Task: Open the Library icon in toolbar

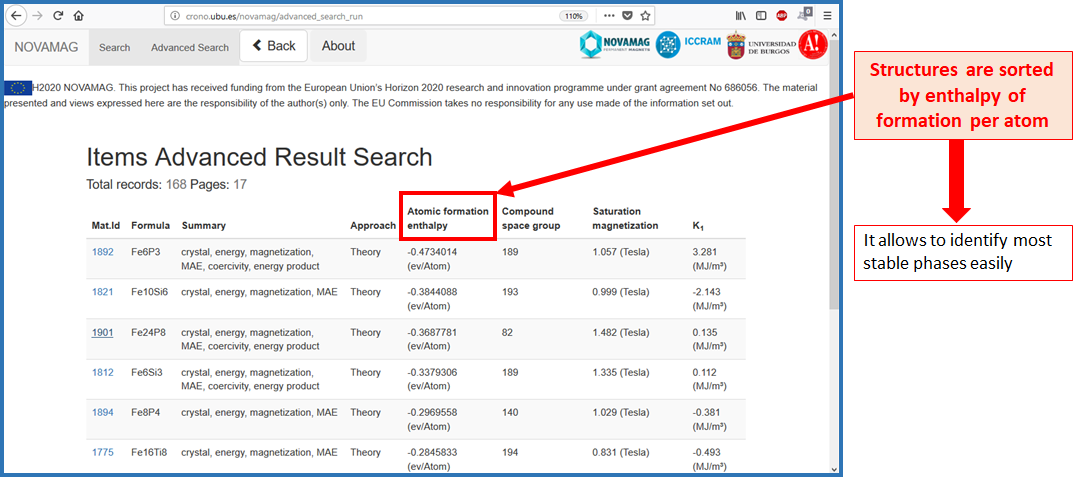Action: pyautogui.click(x=741, y=16)
